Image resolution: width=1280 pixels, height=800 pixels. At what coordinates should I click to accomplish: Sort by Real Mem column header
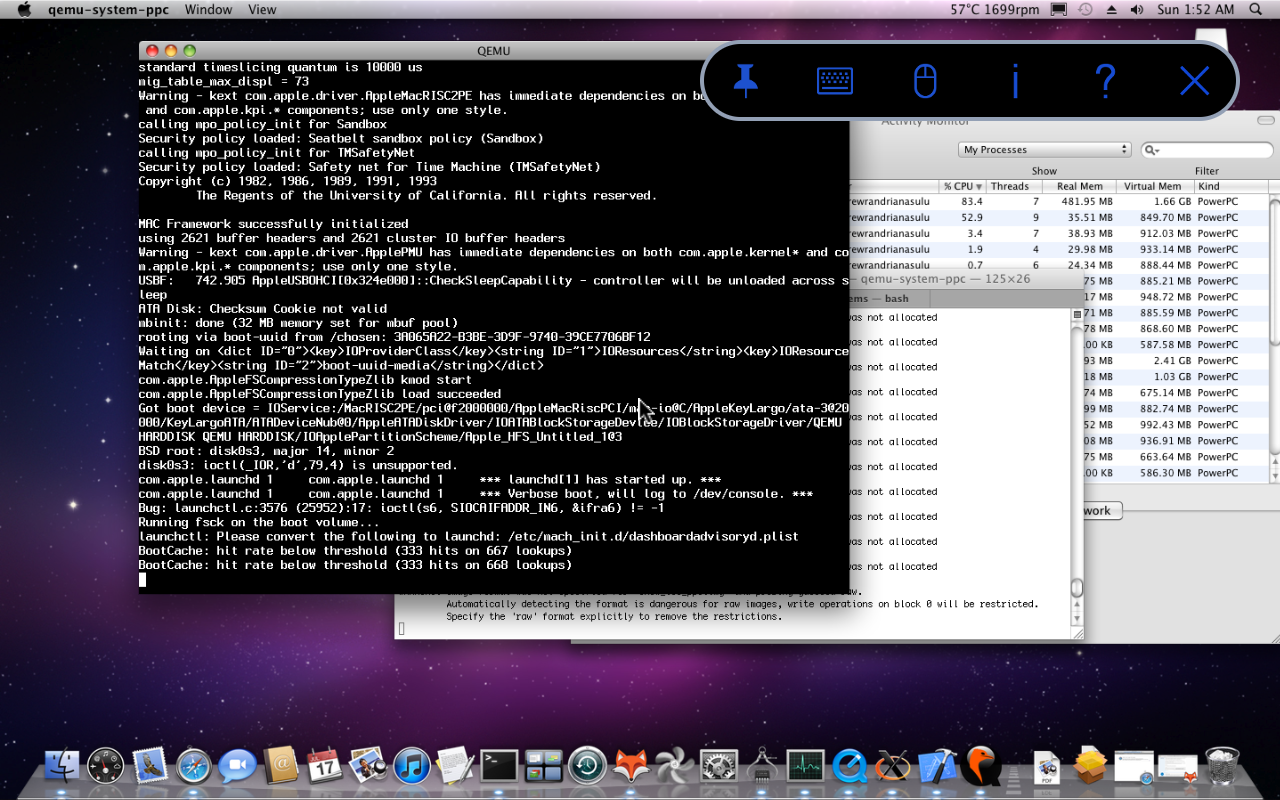pos(1080,186)
